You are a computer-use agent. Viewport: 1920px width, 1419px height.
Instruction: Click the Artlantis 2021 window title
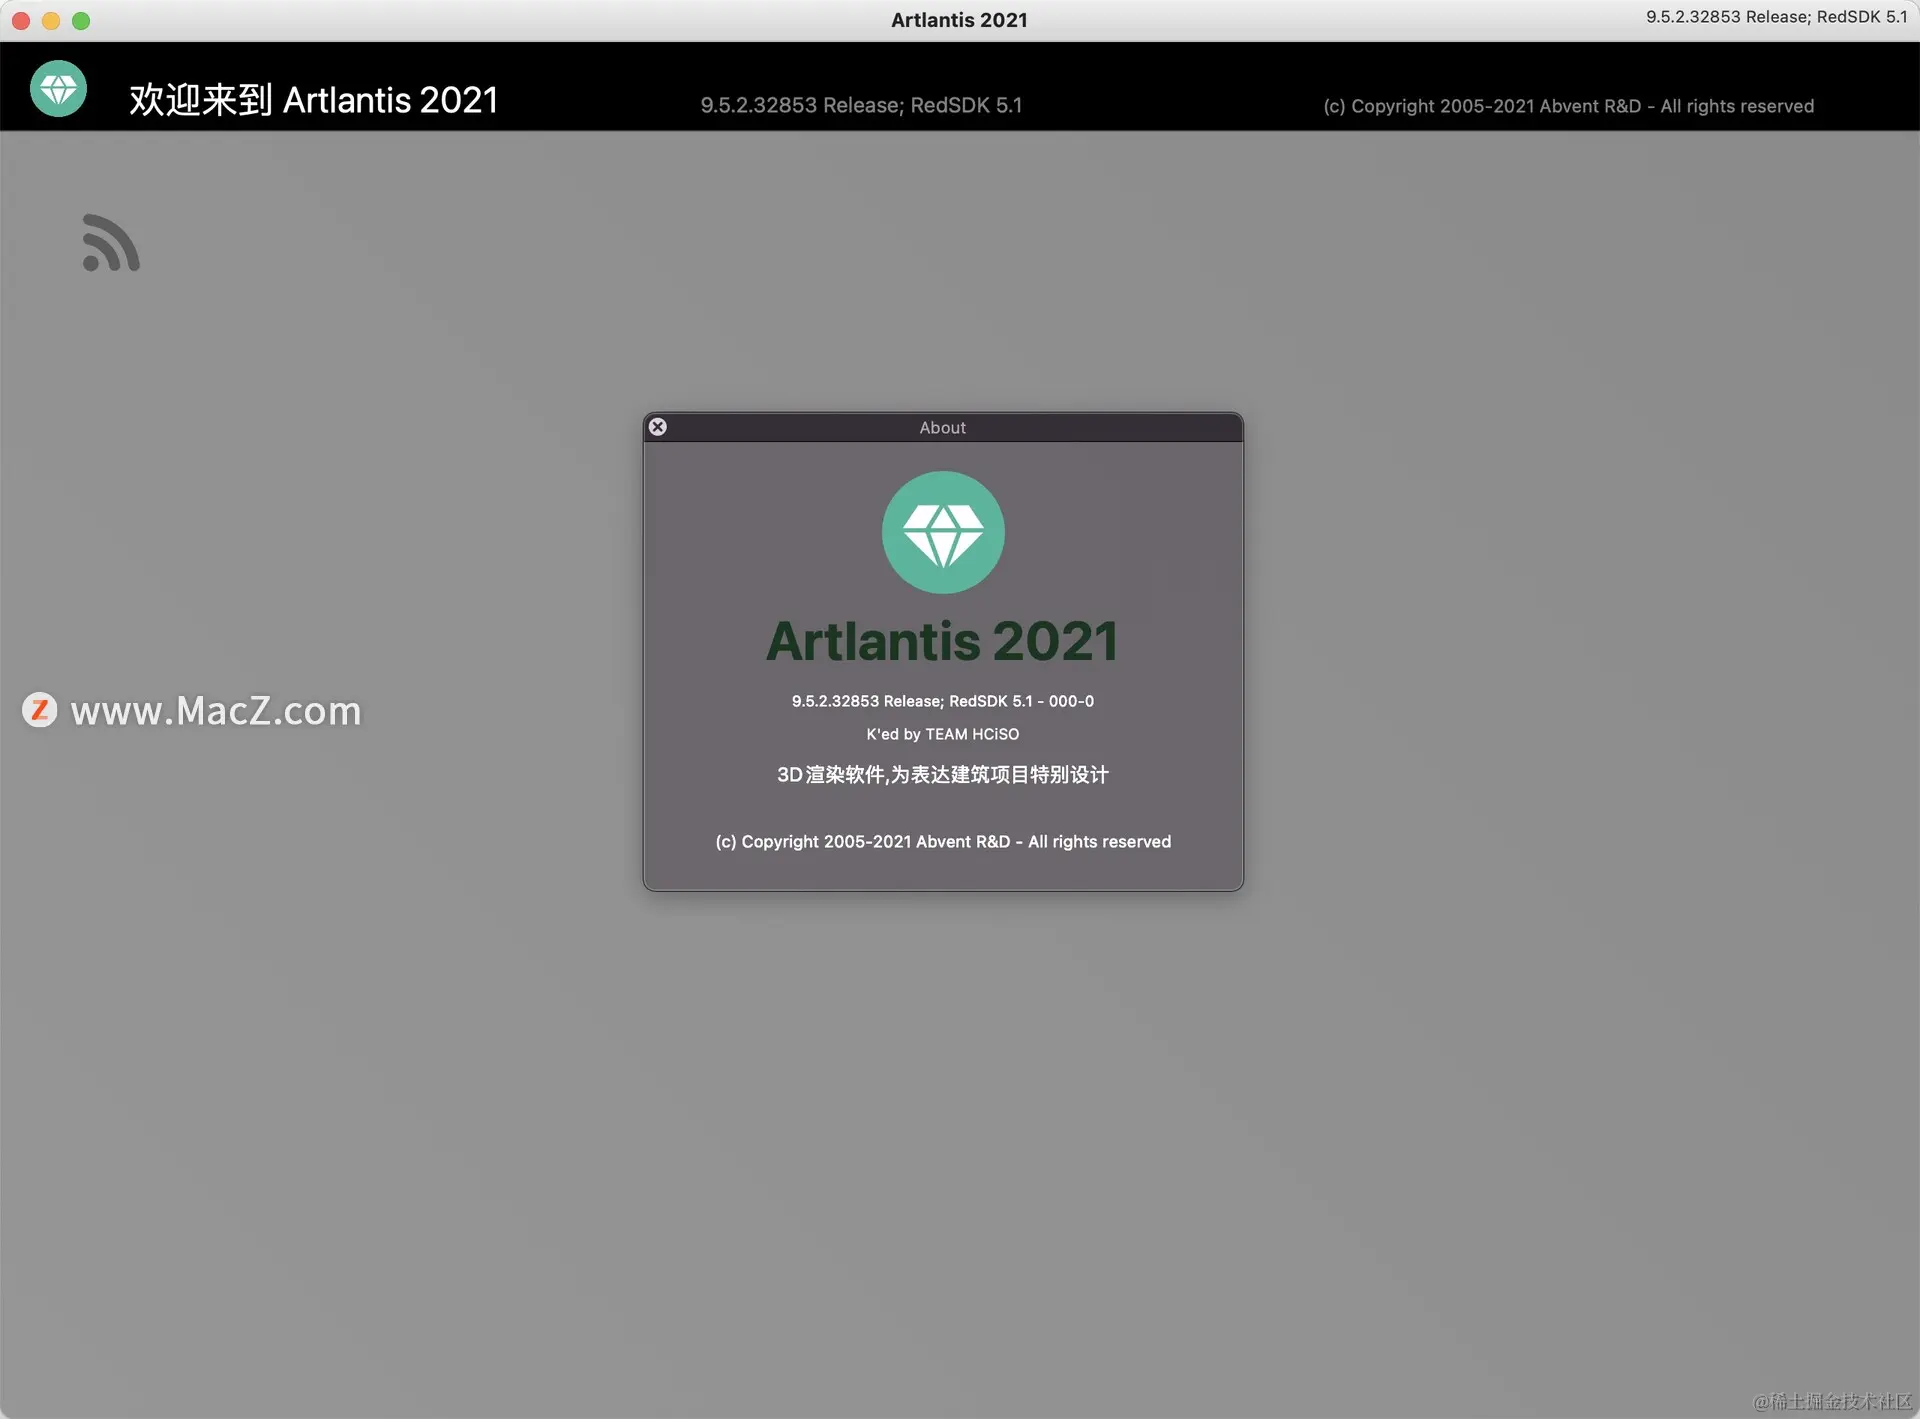tap(959, 20)
